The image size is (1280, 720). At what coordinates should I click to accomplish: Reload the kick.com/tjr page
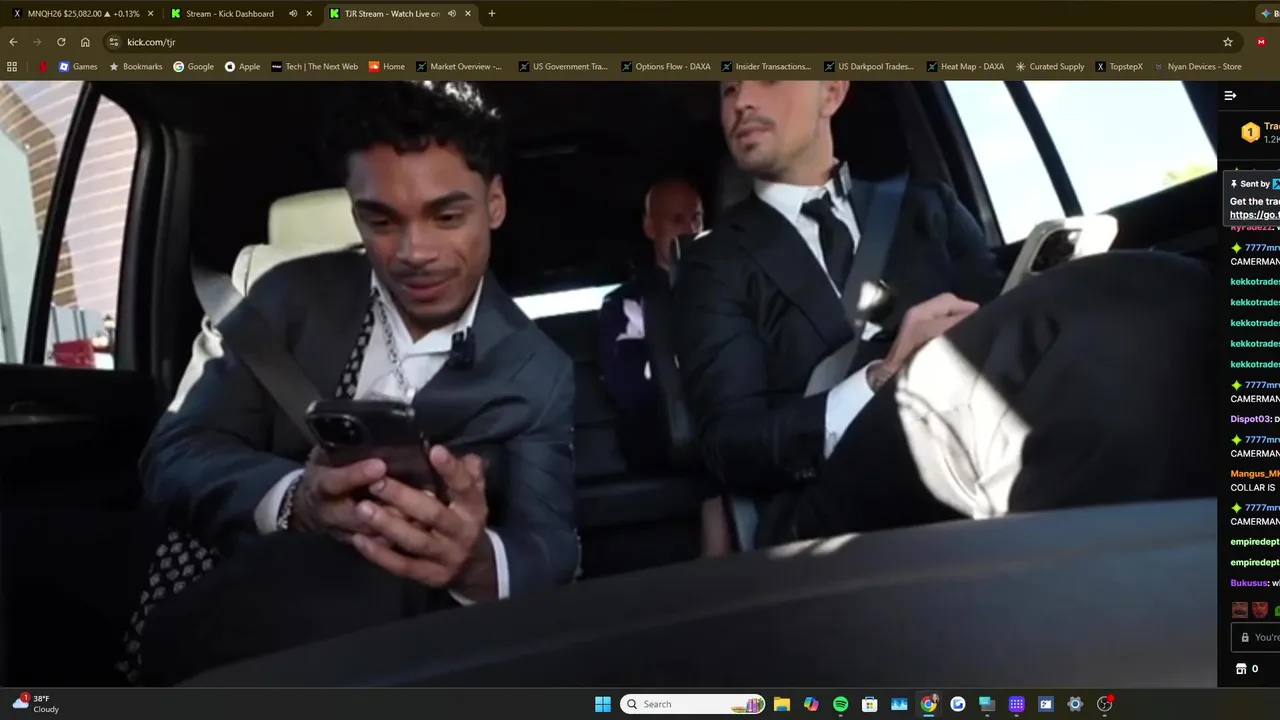[x=61, y=42]
